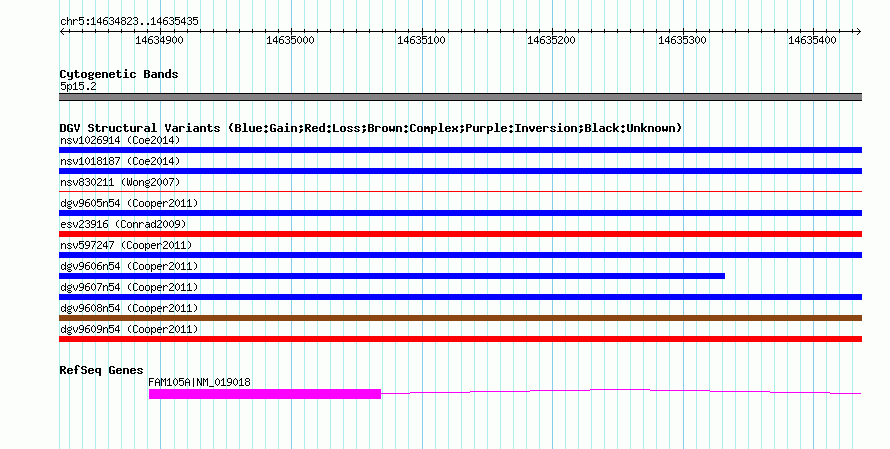Open the dgv9605n54 (Cooper2011) blue bar
The width and height of the screenshot is (890, 449).
pyautogui.click(x=460, y=213)
